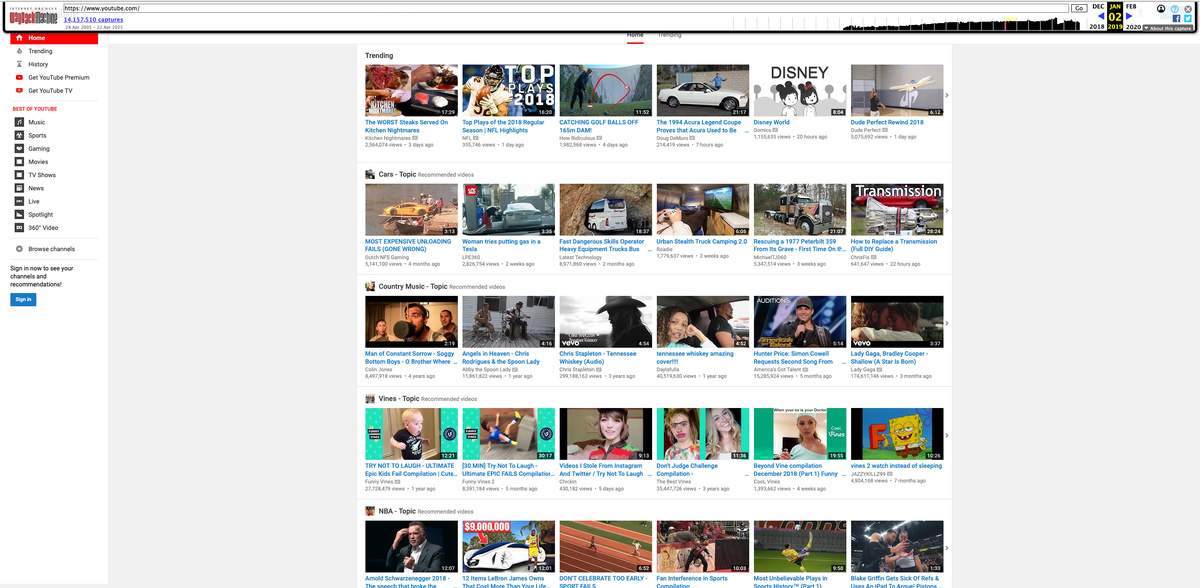Expand Trending row with right chevron
1200x588 pixels.
click(946, 96)
